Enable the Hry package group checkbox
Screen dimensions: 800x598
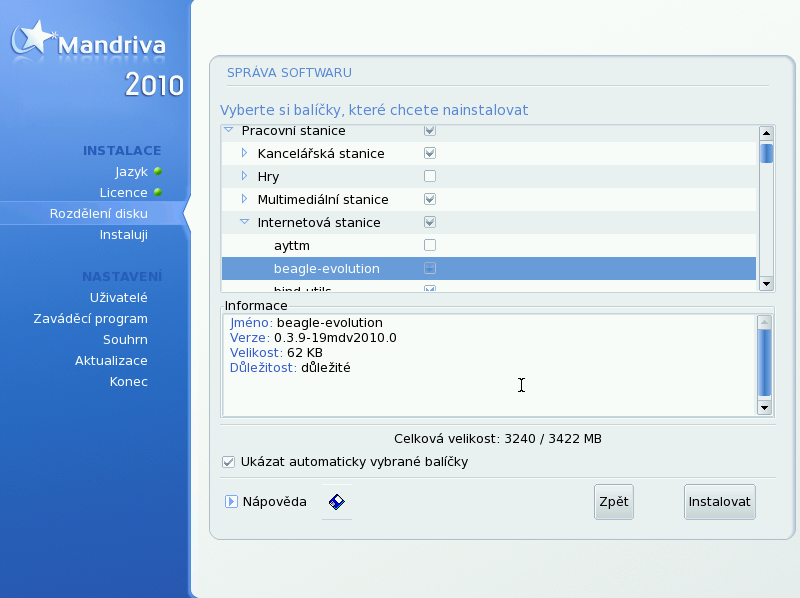(x=430, y=176)
